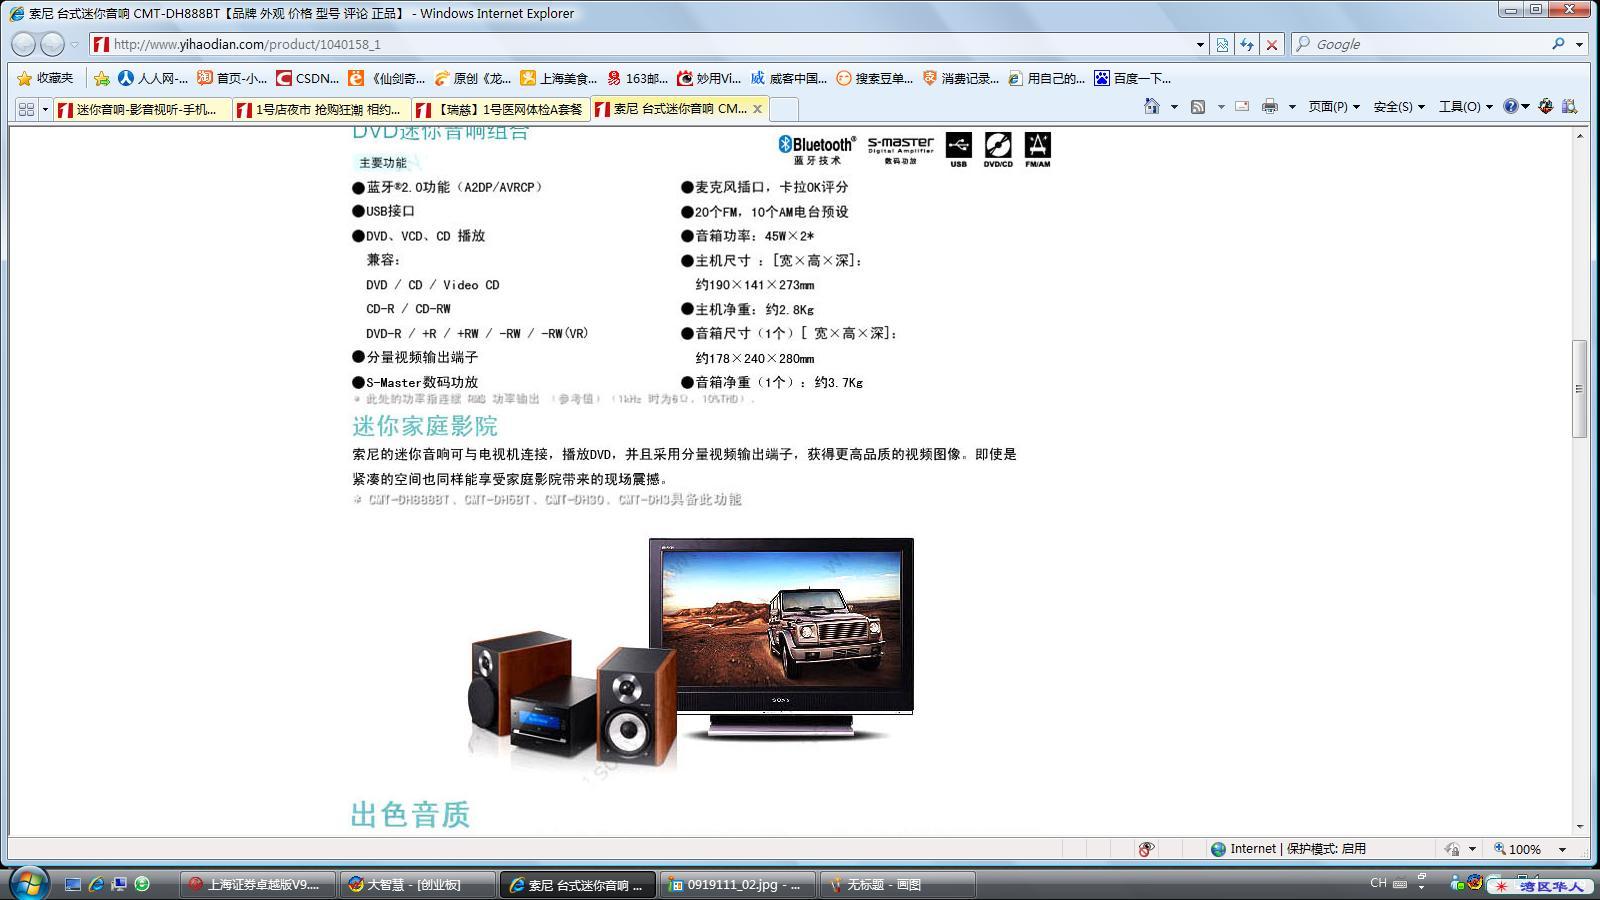
Task: Switch to the 迷你音响-影音视听 tab
Action: pos(143,109)
